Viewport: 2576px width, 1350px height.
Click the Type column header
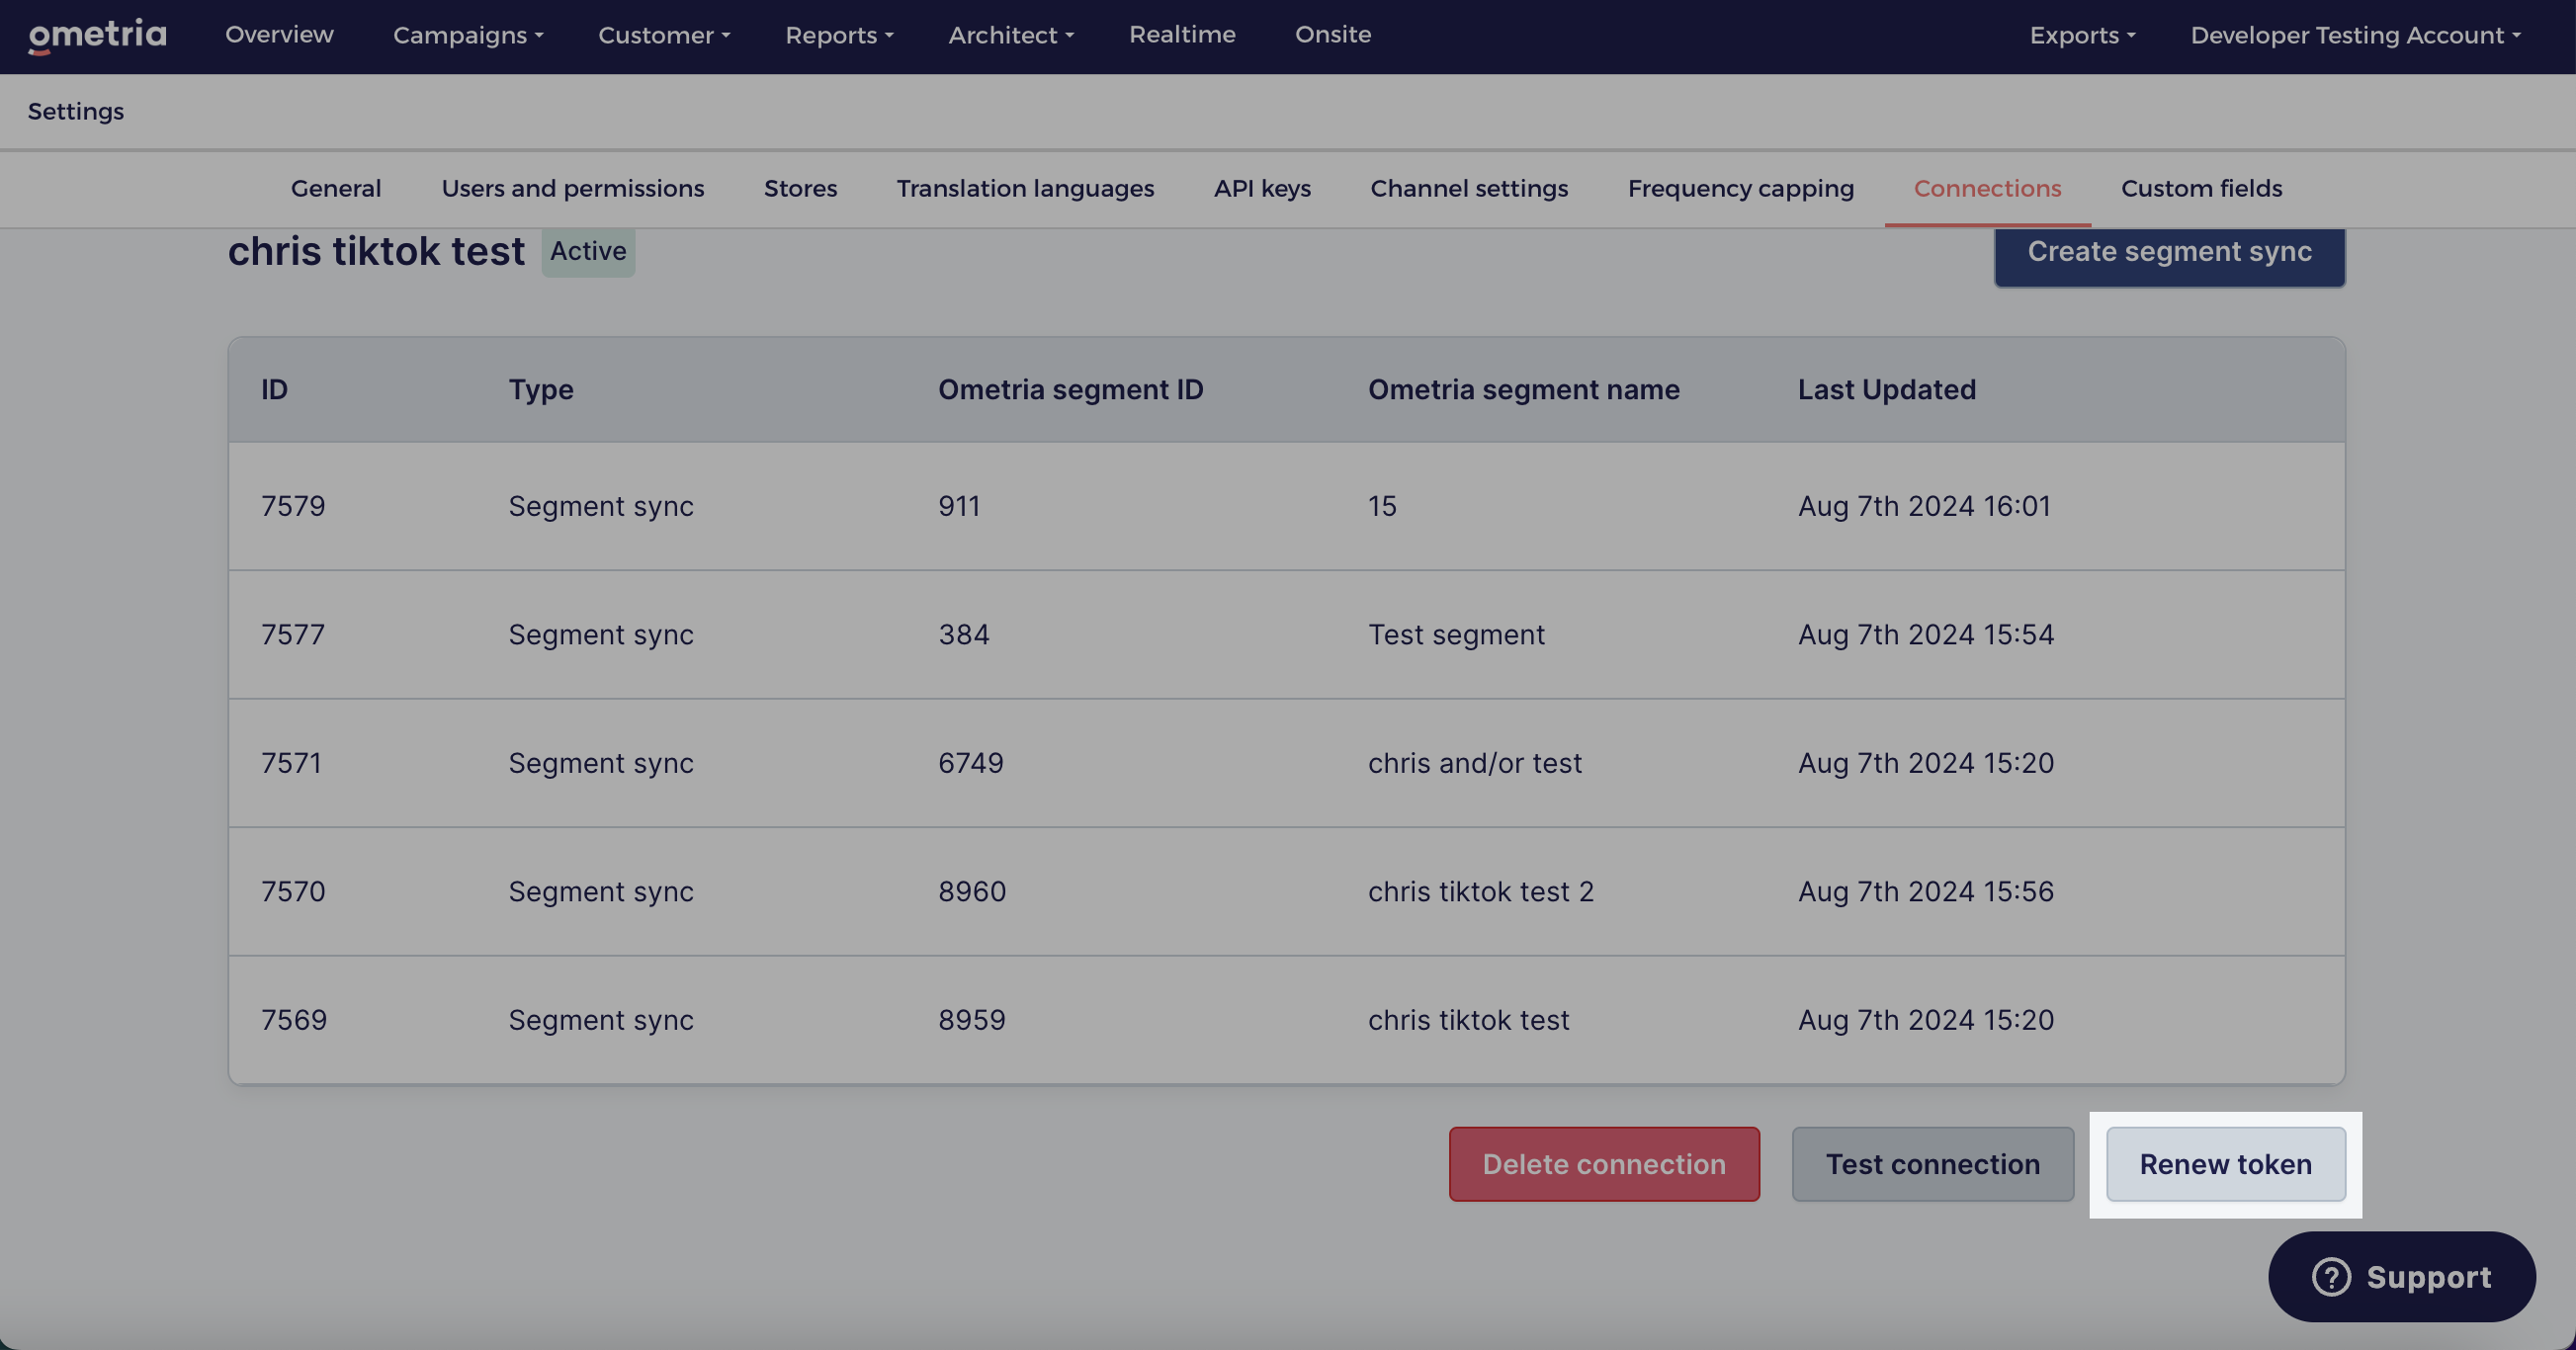(x=540, y=389)
